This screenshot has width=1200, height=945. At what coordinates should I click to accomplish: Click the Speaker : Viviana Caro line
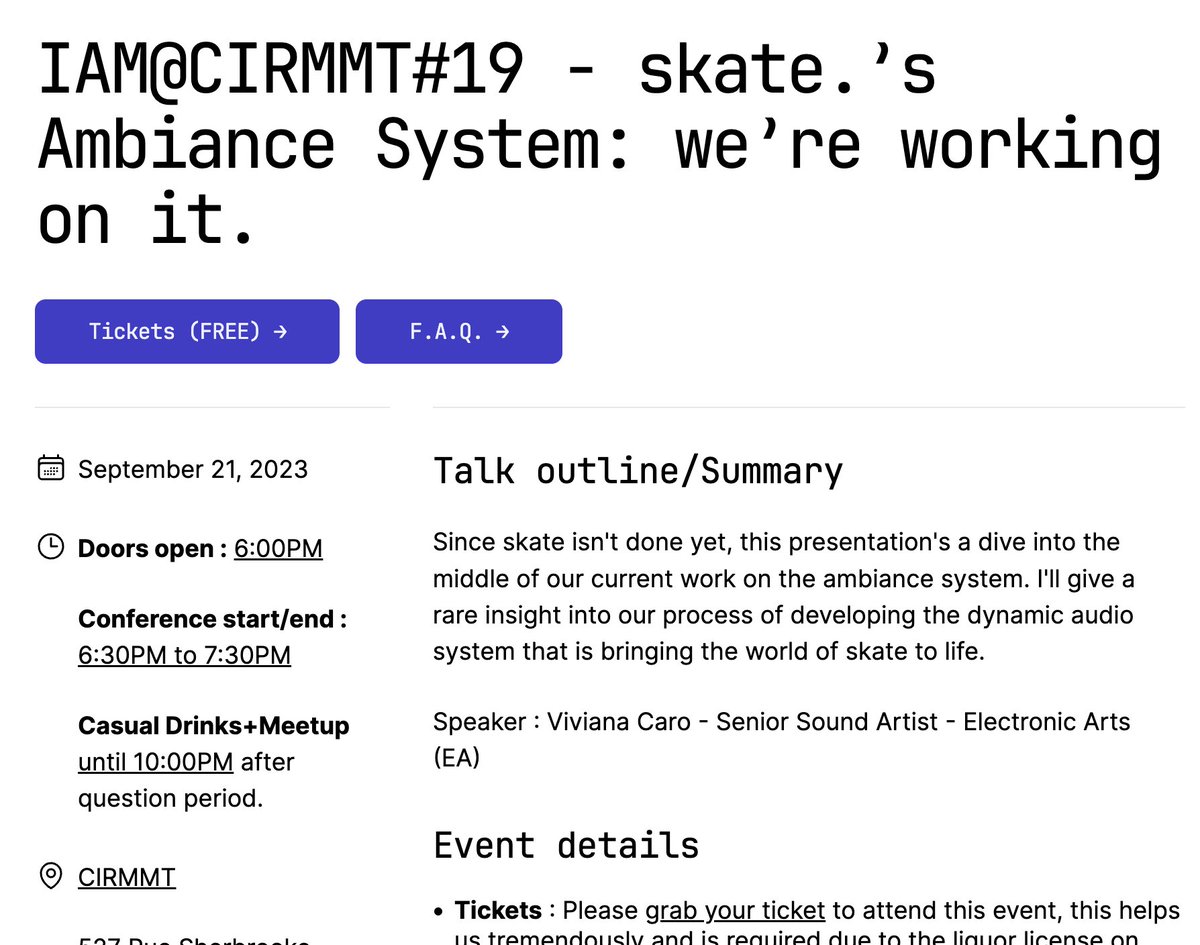[x=782, y=739]
